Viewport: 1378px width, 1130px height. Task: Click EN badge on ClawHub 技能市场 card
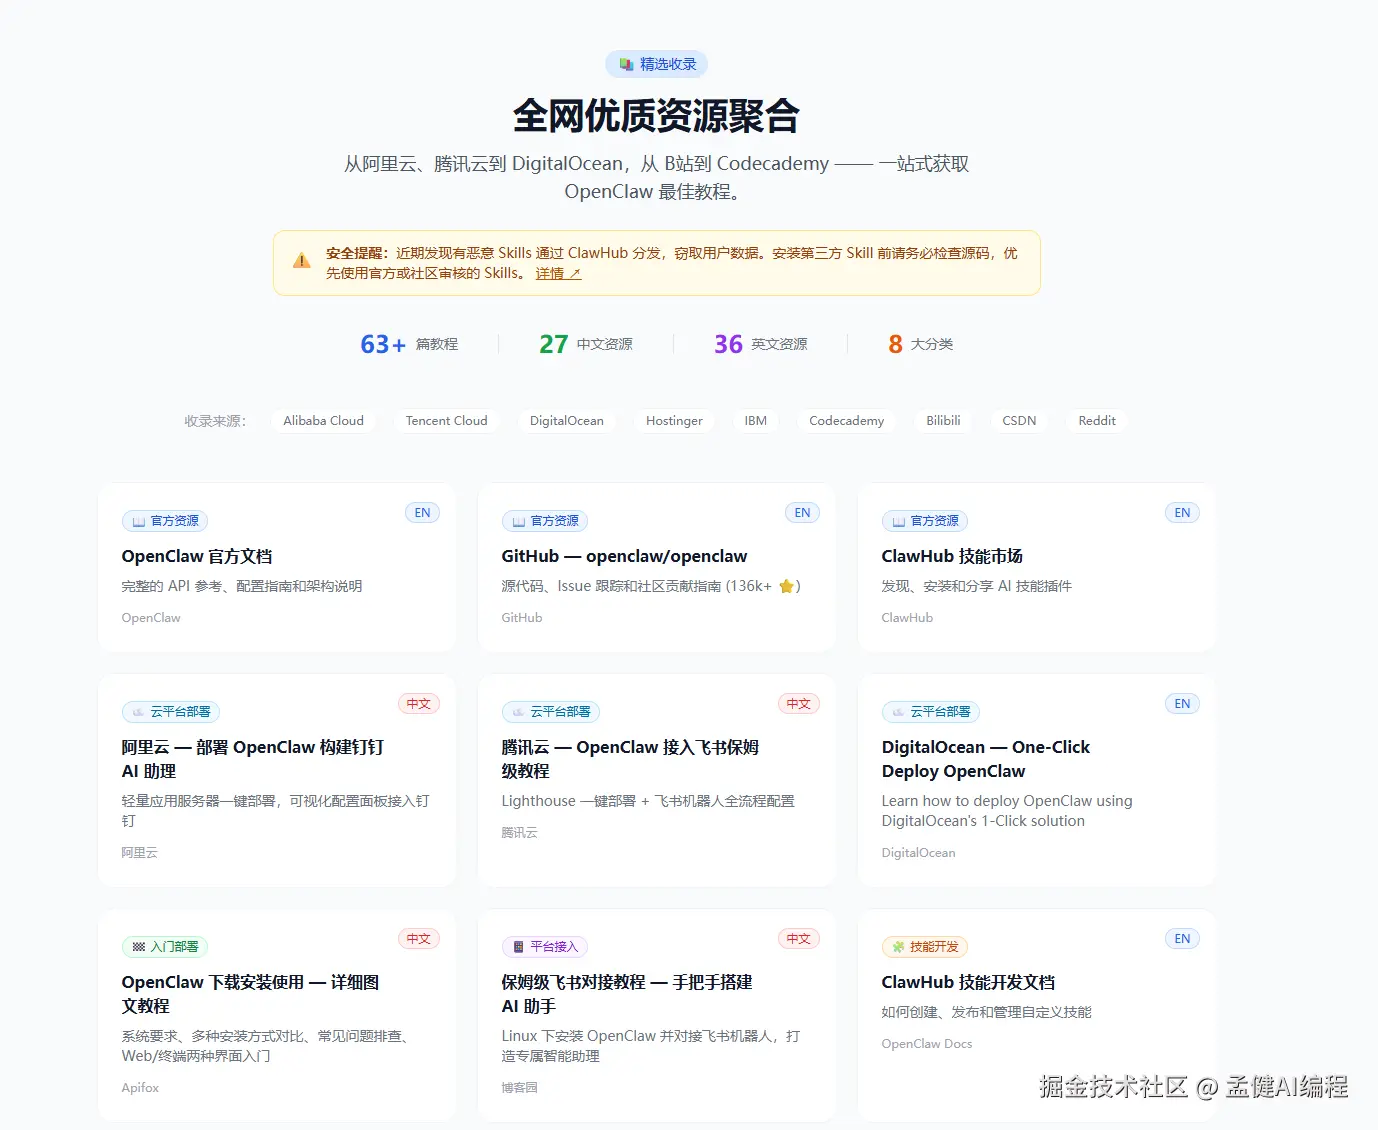[1182, 513]
